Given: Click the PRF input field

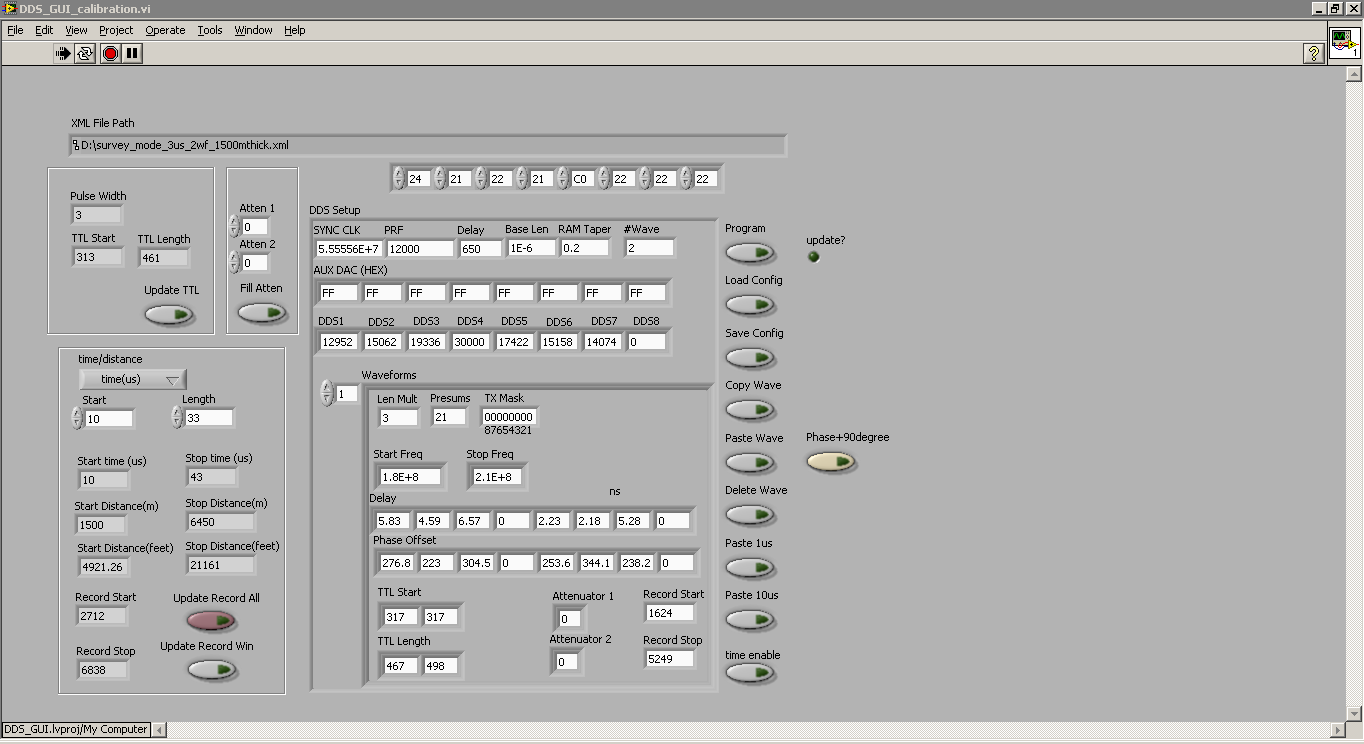Looking at the screenshot, I should coord(419,249).
